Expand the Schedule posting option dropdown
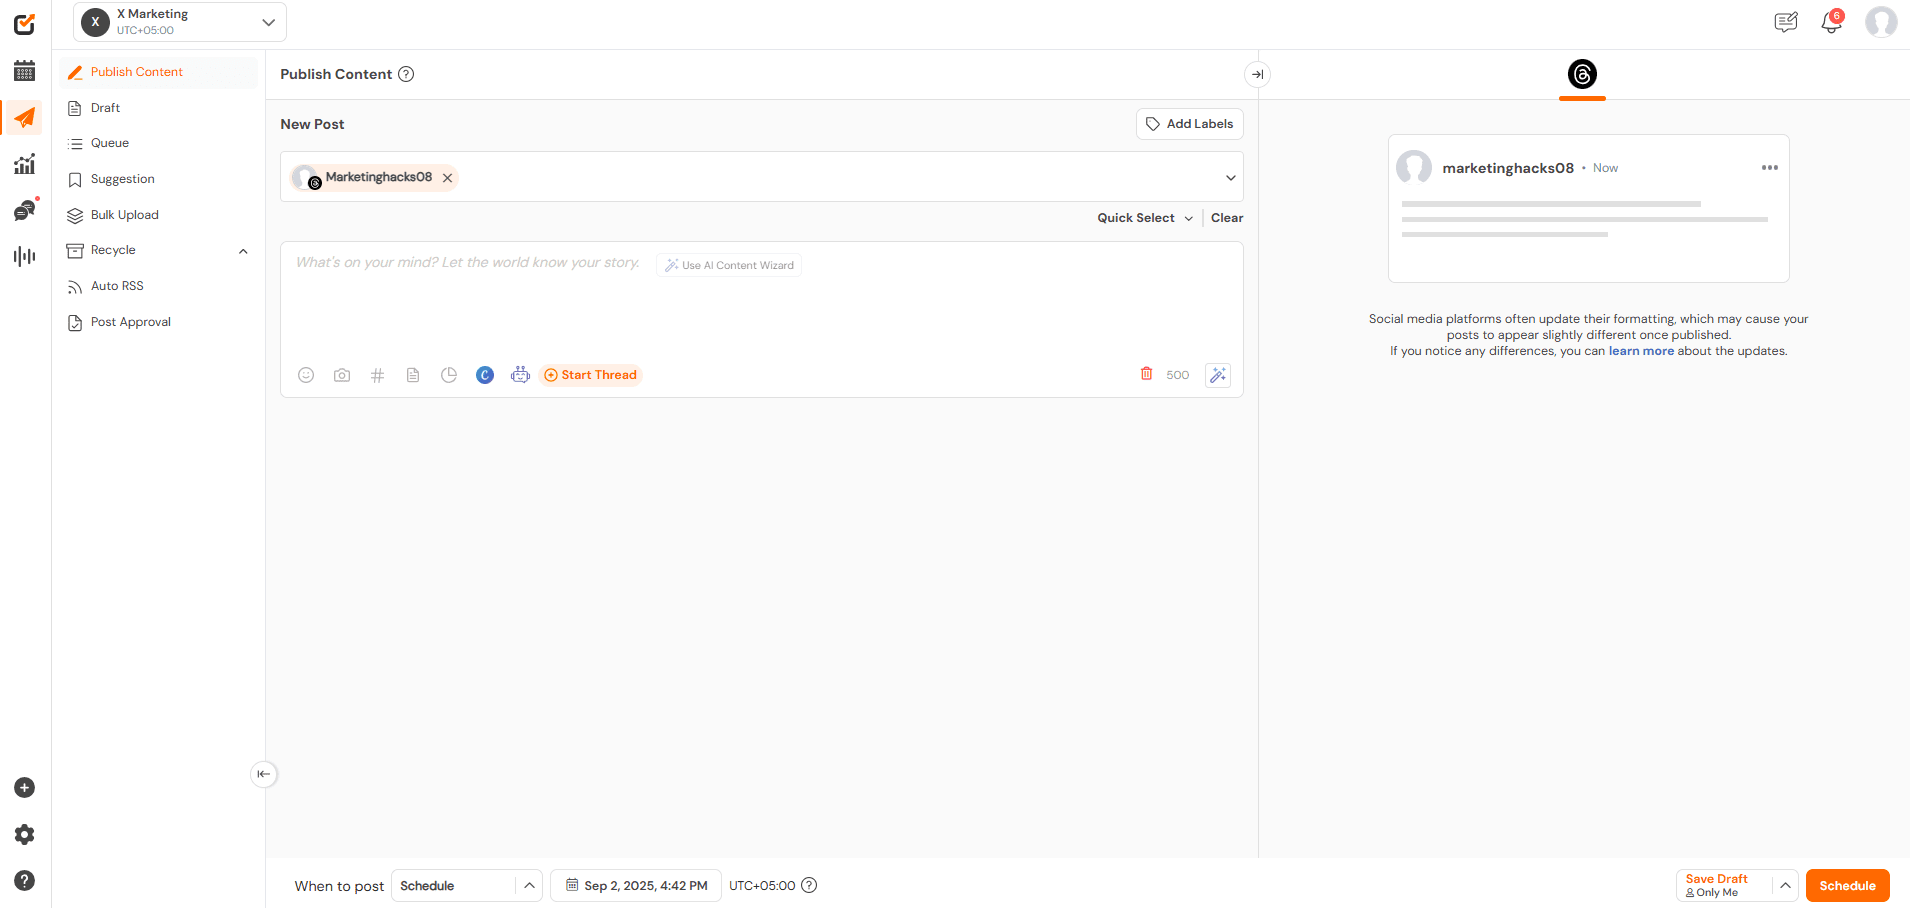1910x908 pixels. pos(528,885)
